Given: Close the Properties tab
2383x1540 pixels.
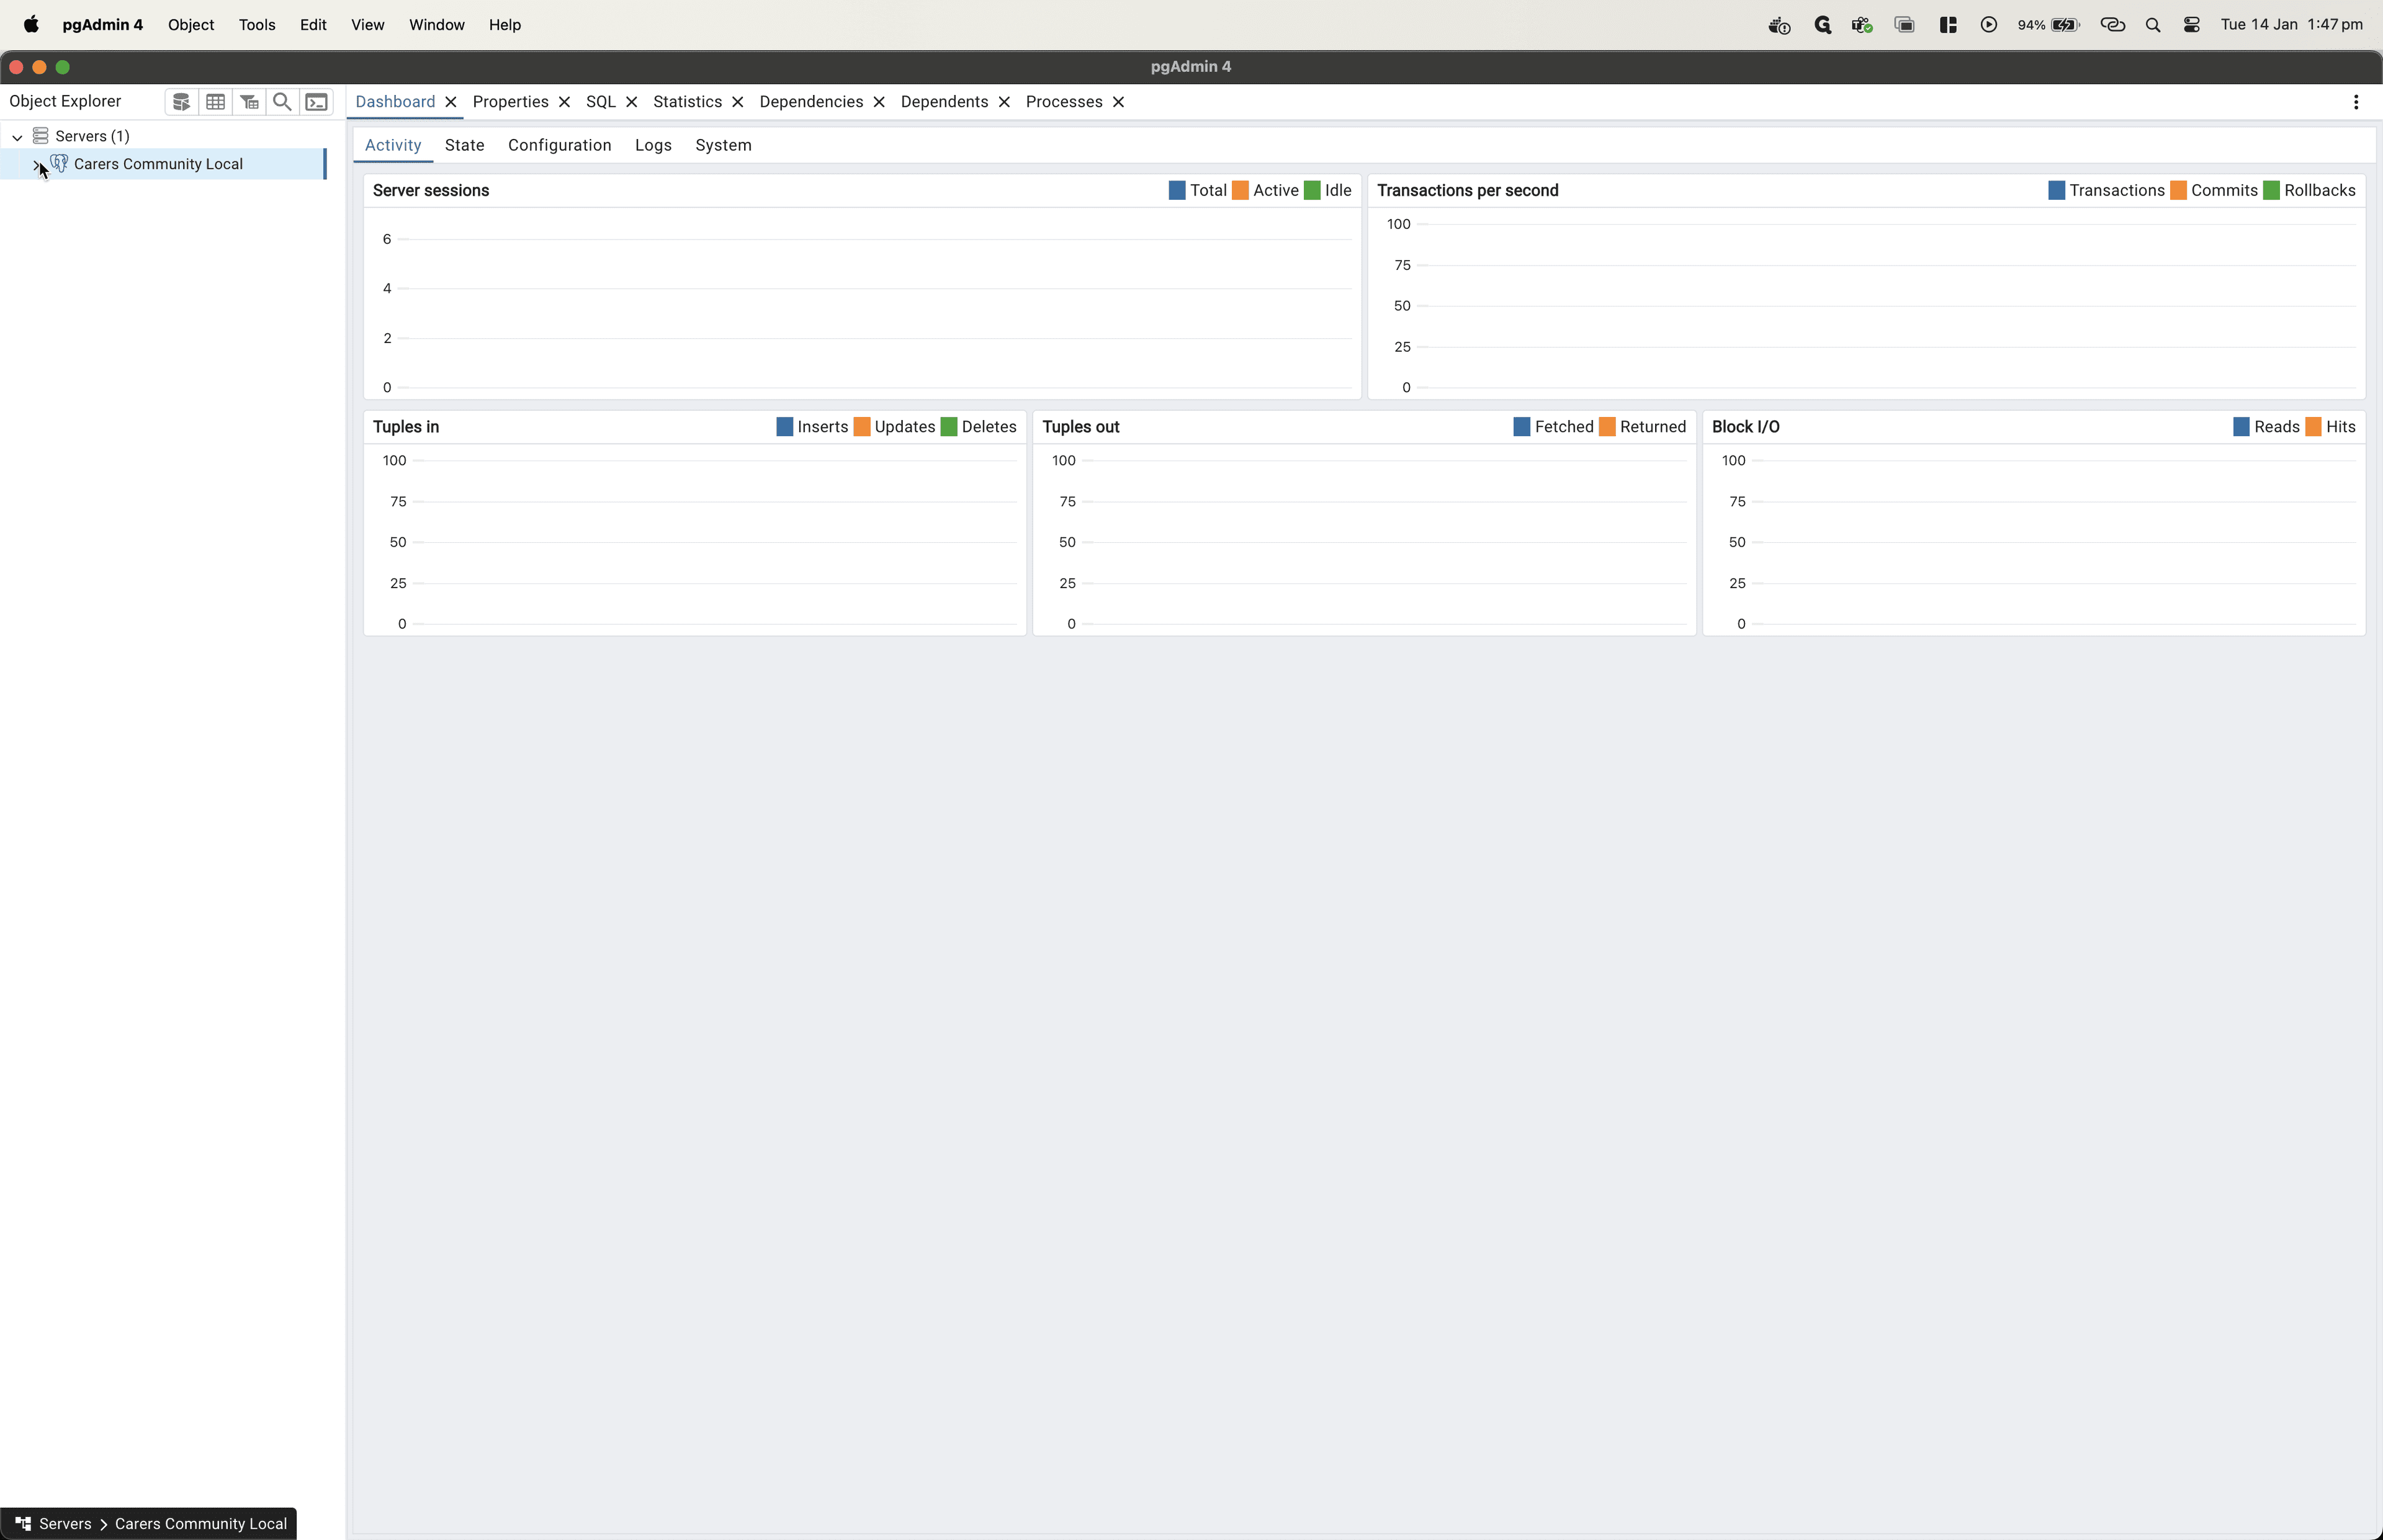Looking at the screenshot, I should (564, 102).
